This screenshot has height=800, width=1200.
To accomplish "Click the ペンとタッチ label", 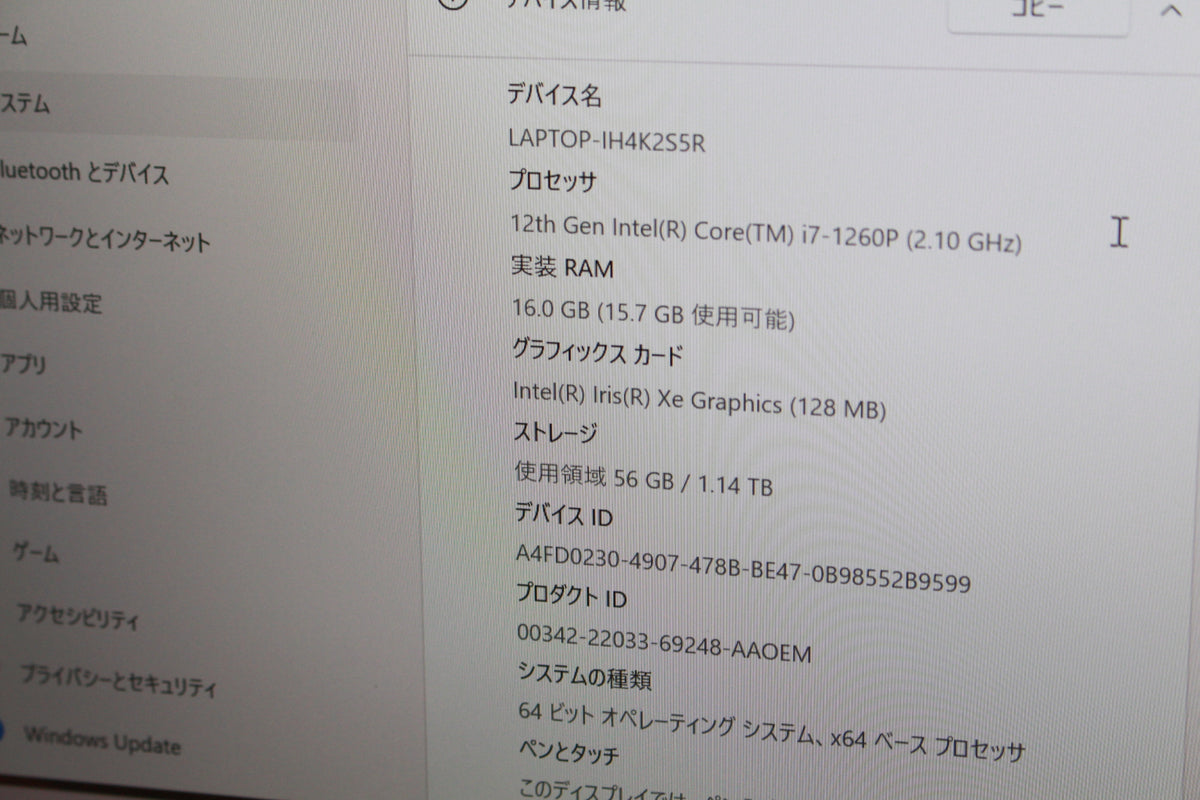I will point(568,752).
